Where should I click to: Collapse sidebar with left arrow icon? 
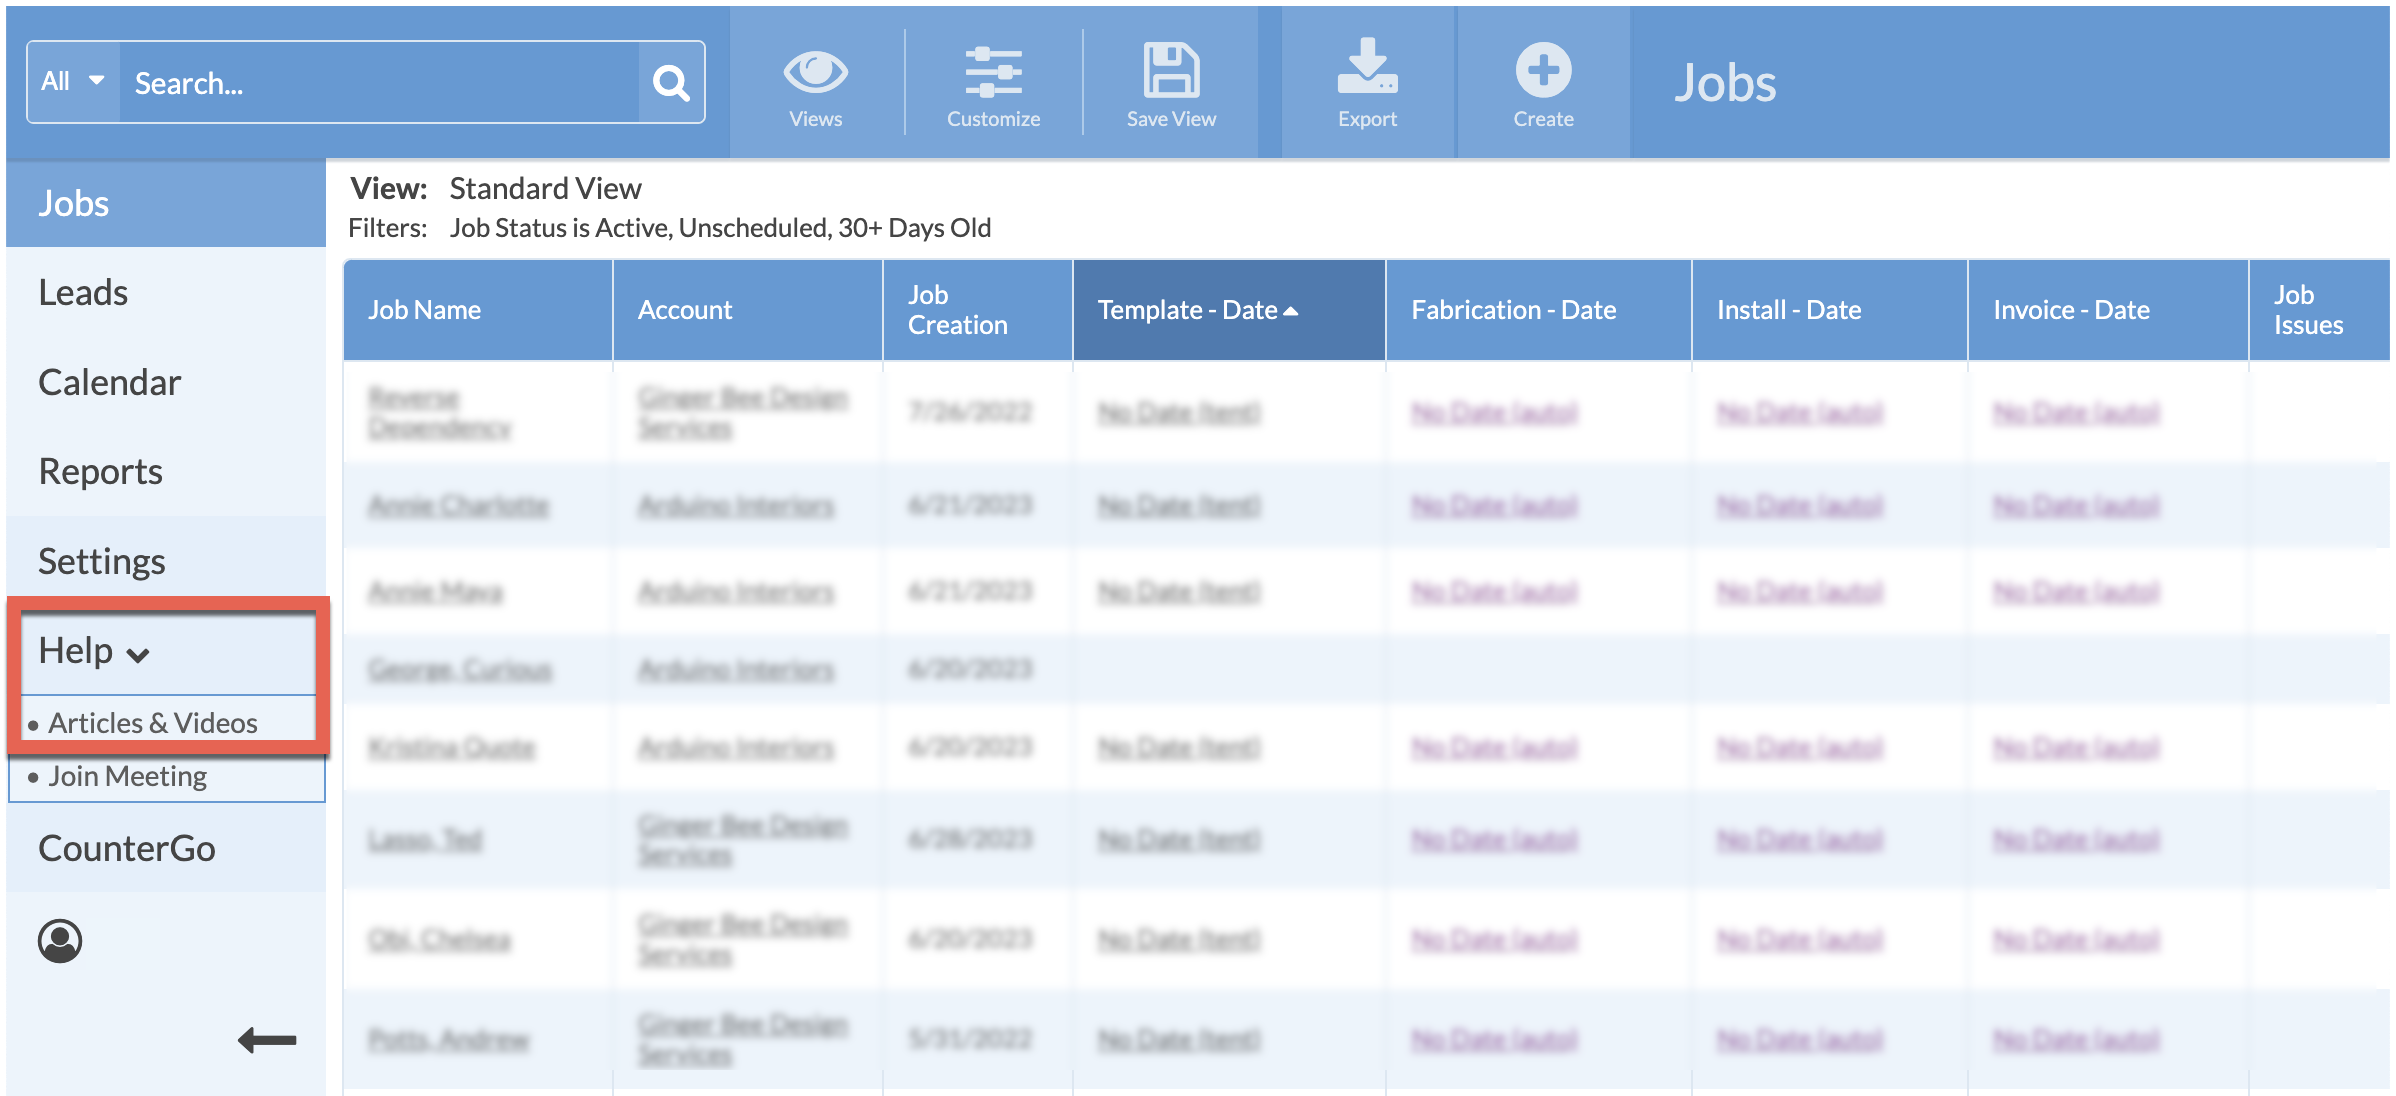tap(267, 1040)
